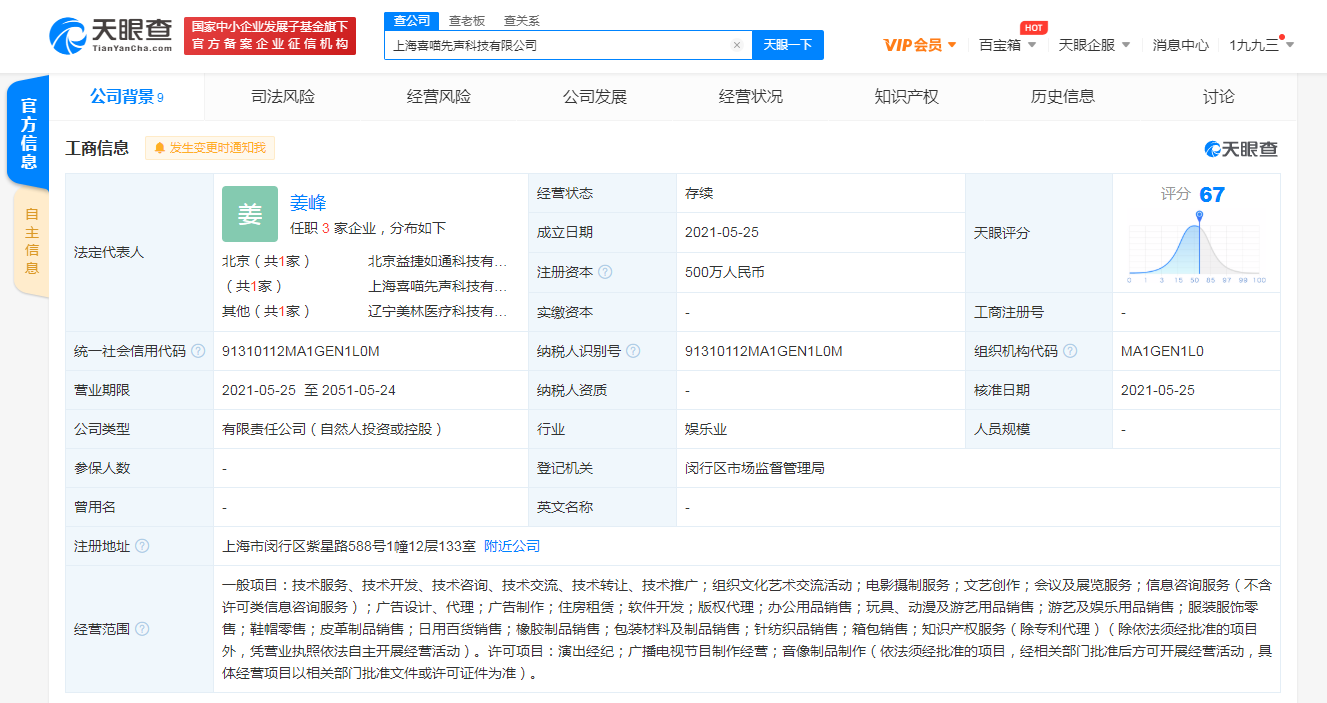
Task: Open the 百宝箱 dropdown menu
Action: tap(1007, 45)
